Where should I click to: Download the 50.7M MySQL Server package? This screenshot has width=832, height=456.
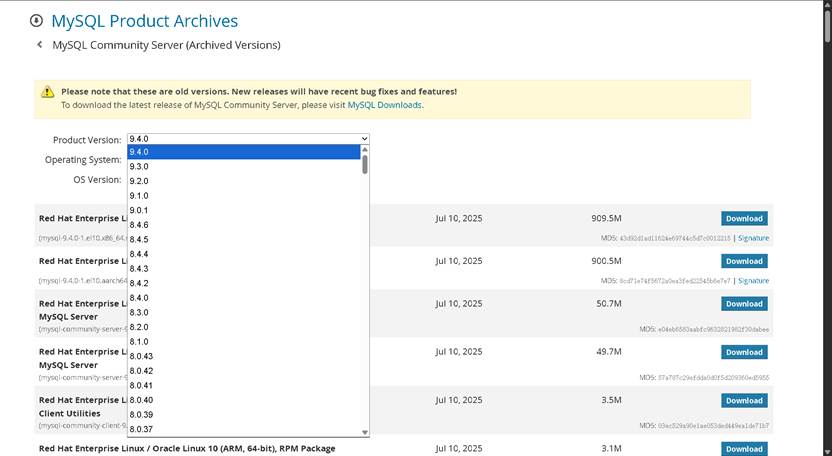744,304
